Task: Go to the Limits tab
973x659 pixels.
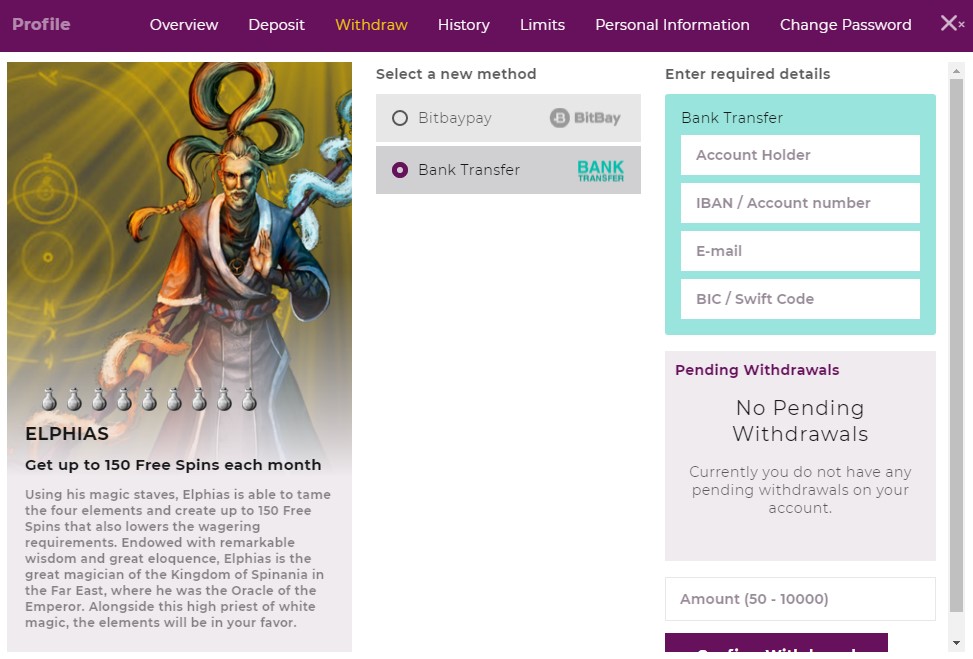Action: [542, 25]
